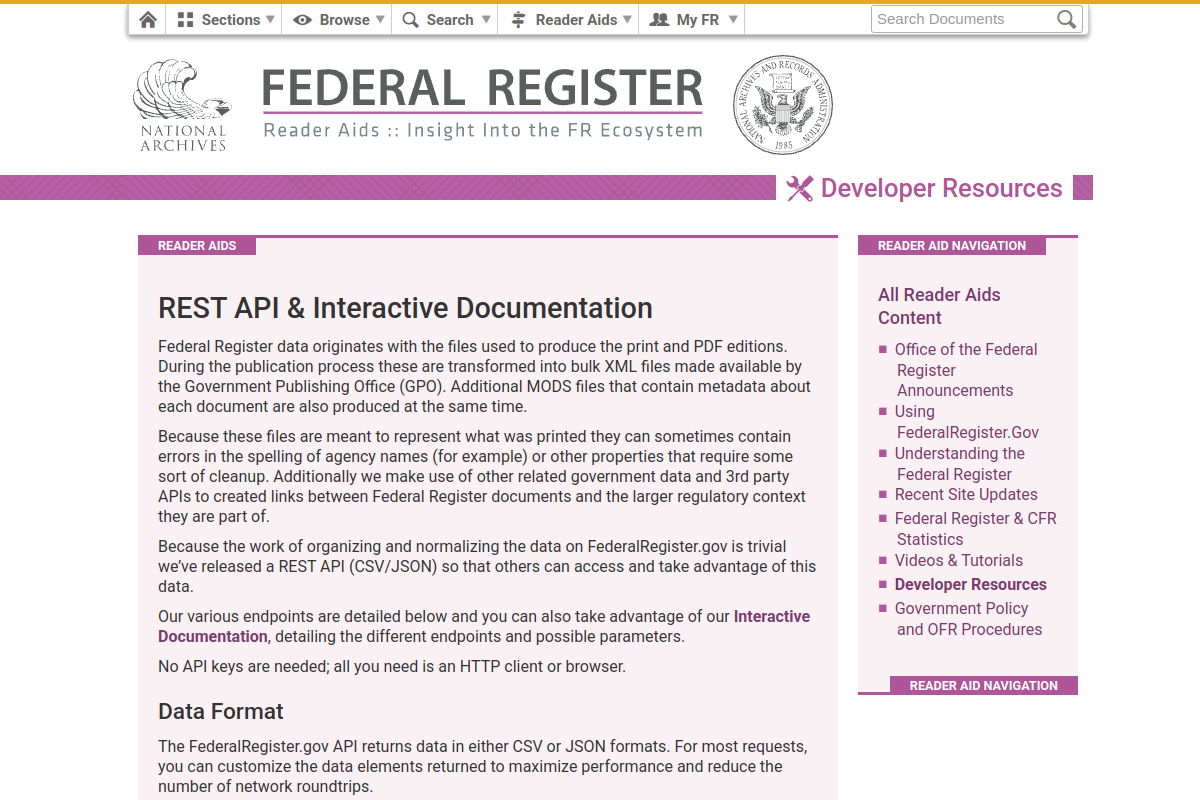
Task: Click the National Archives eagle logo
Action: coord(181,105)
